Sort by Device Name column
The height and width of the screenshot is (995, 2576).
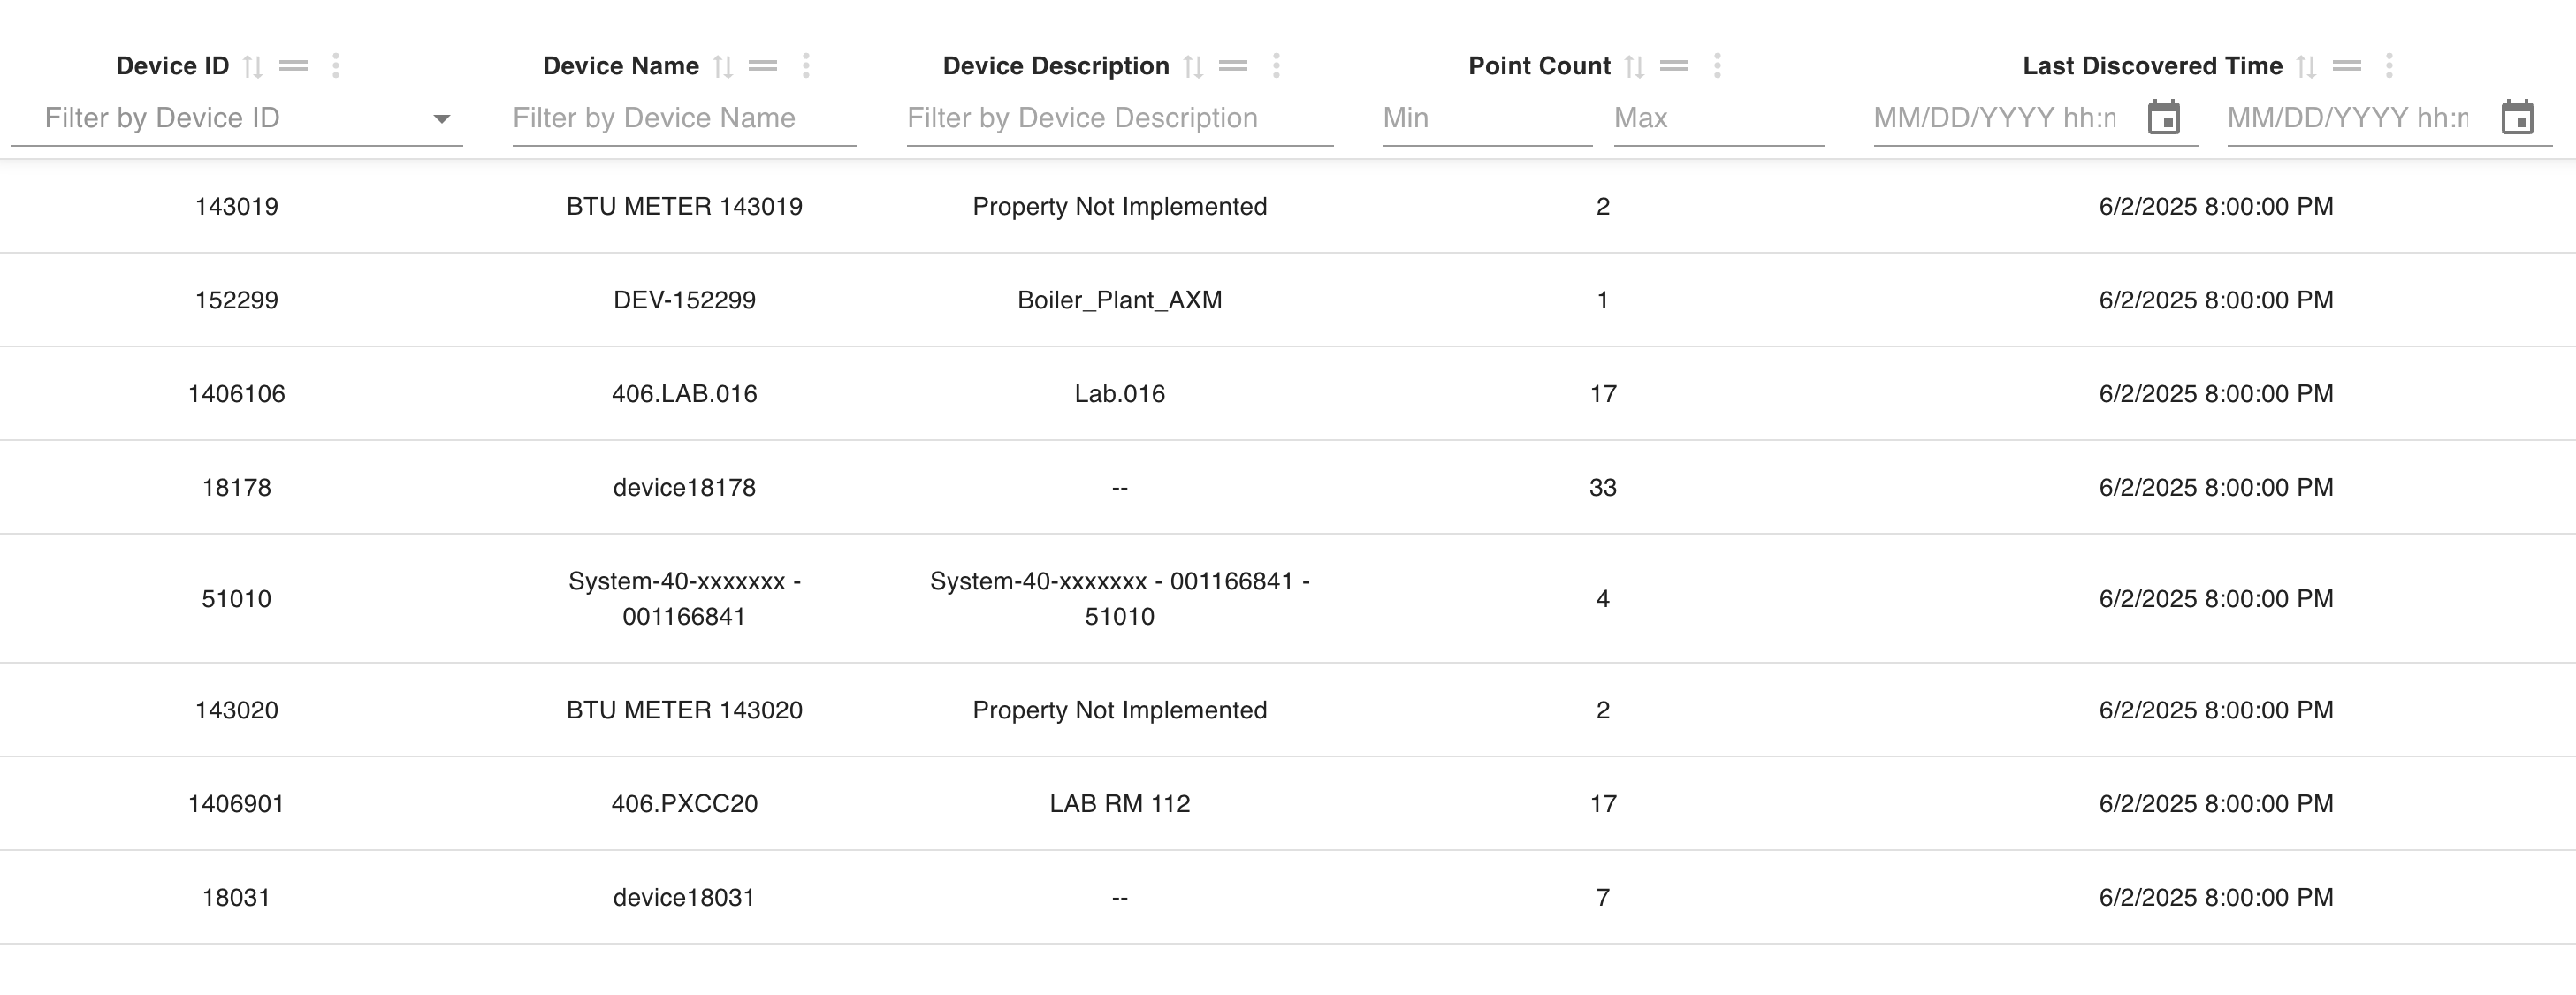(723, 66)
